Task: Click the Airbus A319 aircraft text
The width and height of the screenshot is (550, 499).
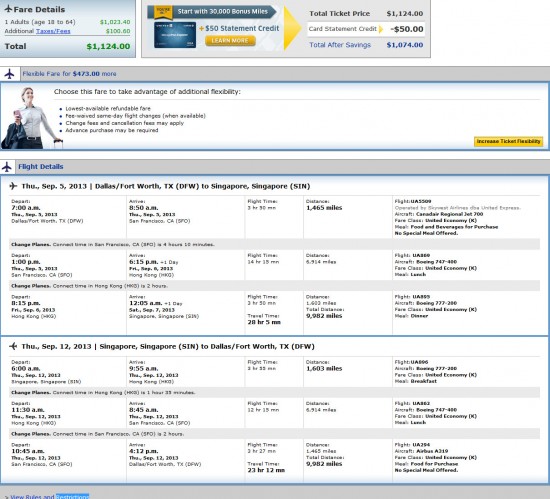Action: (432, 451)
